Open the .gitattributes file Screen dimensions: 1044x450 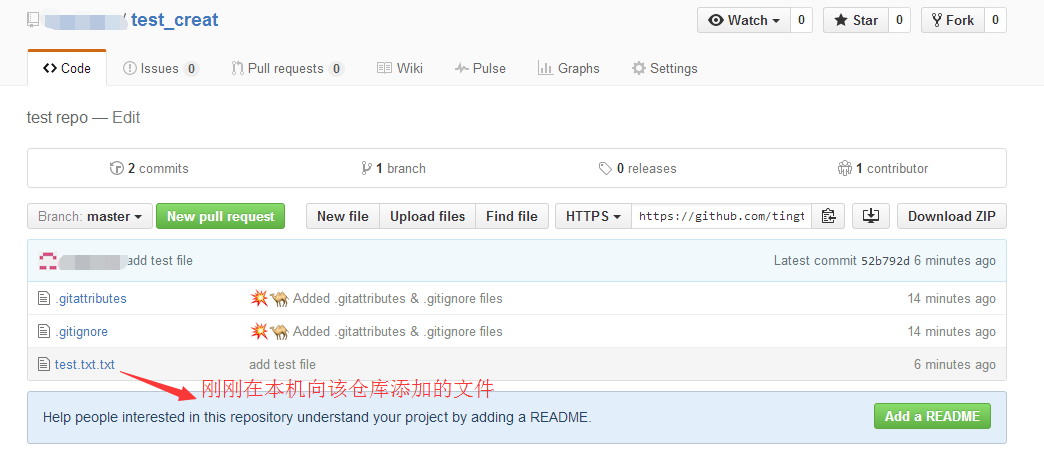(x=91, y=298)
